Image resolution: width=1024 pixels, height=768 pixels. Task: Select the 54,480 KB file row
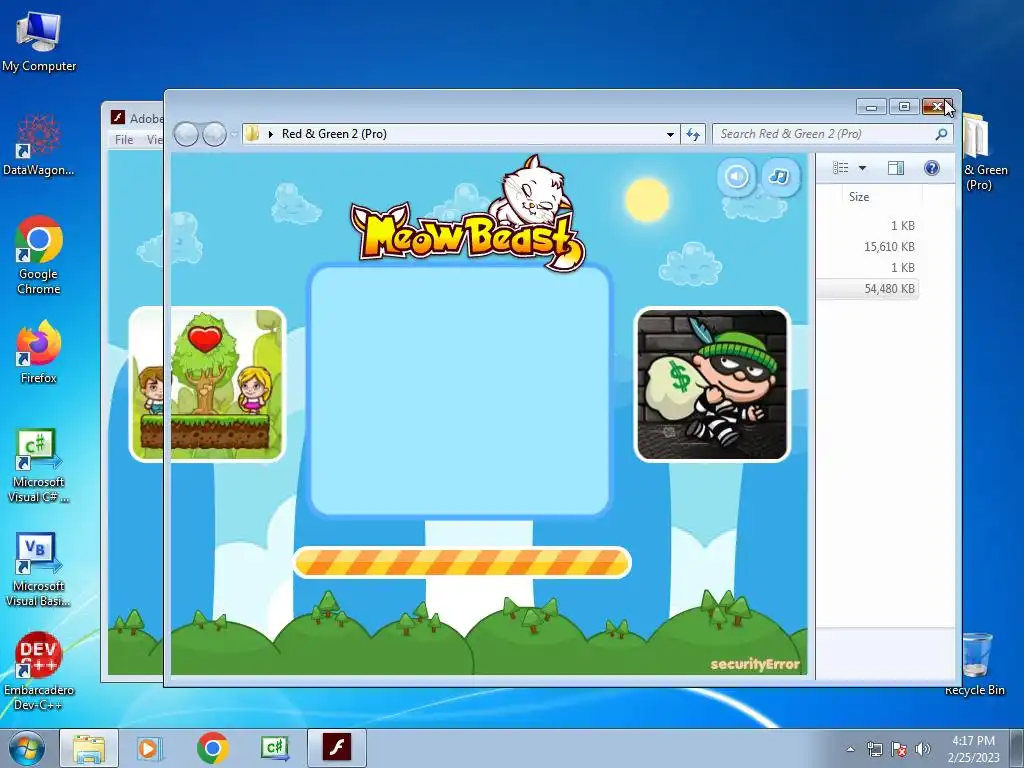click(x=867, y=289)
